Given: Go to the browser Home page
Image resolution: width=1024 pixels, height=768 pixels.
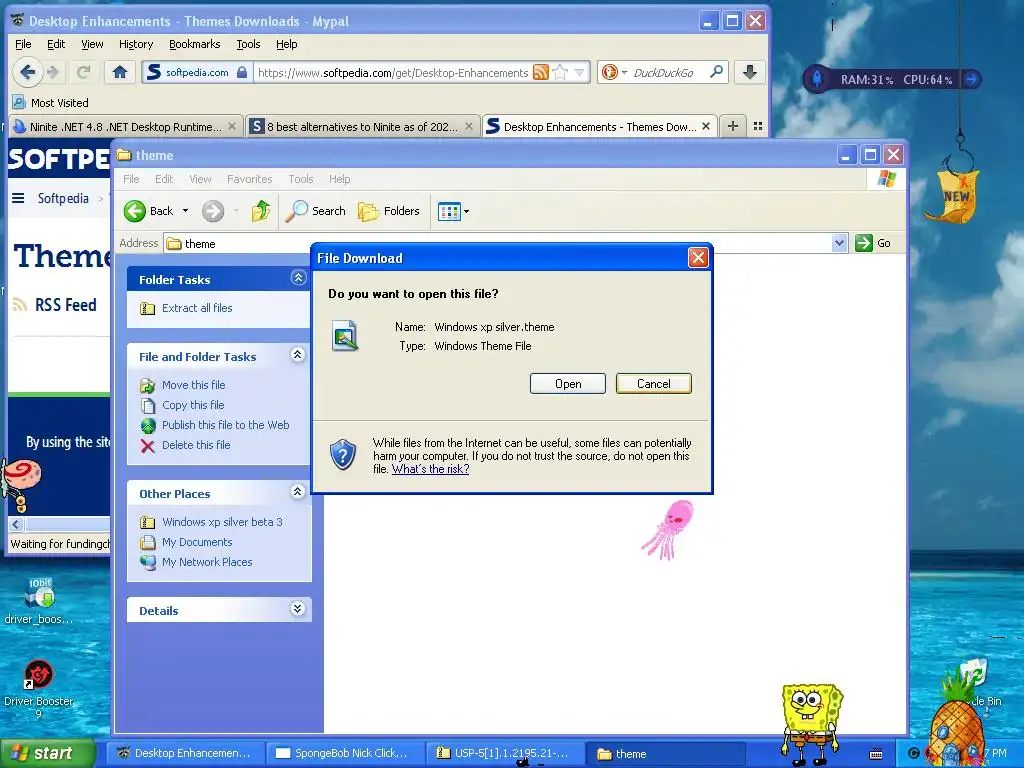Looking at the screenshot, I should 120,72.
